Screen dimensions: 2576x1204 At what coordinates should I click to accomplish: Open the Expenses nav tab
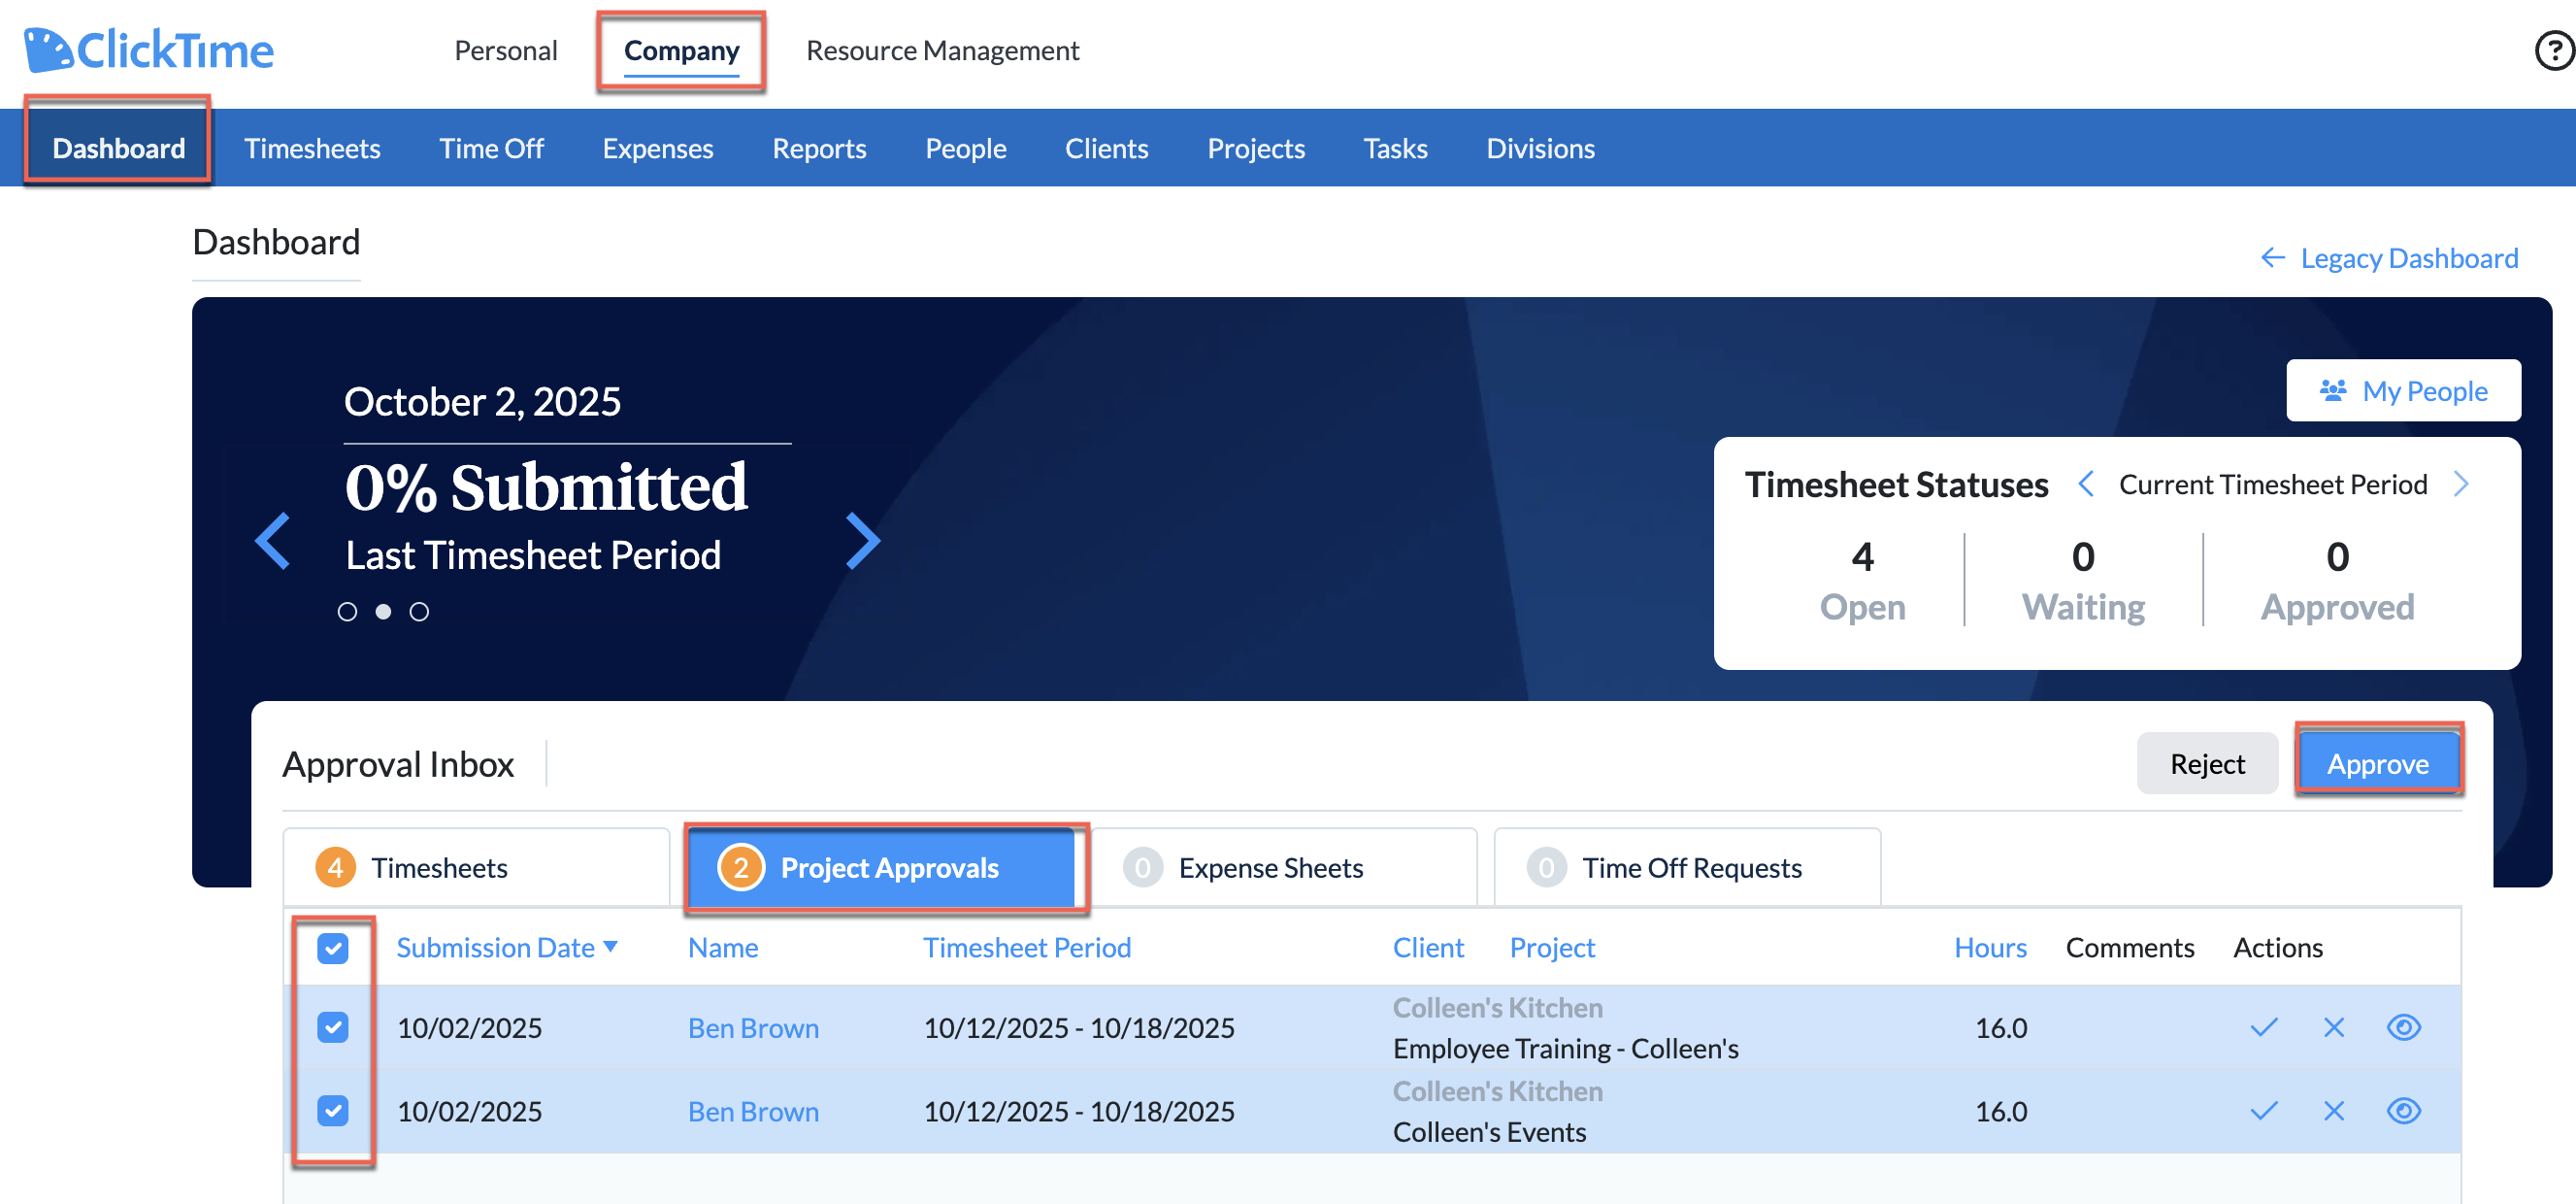[658, 148]
